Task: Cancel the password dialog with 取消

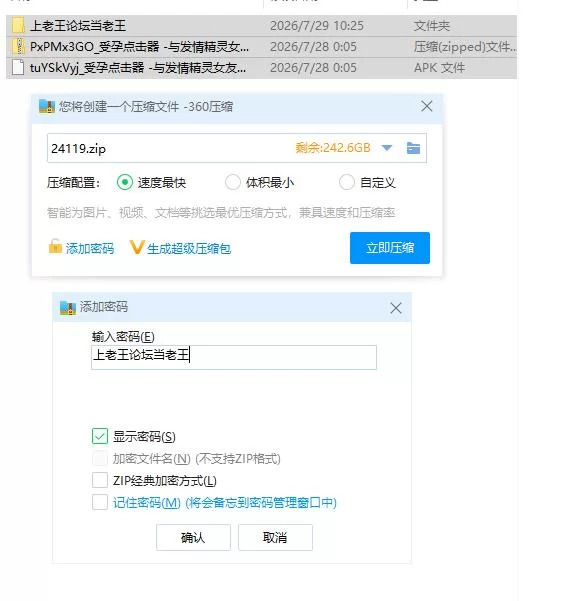Action: click(275, 537)
